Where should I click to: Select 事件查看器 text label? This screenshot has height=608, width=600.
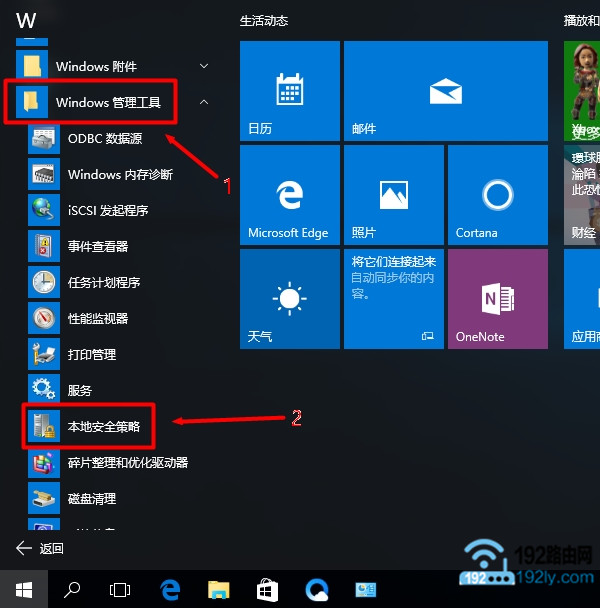(x=98, y=246)
